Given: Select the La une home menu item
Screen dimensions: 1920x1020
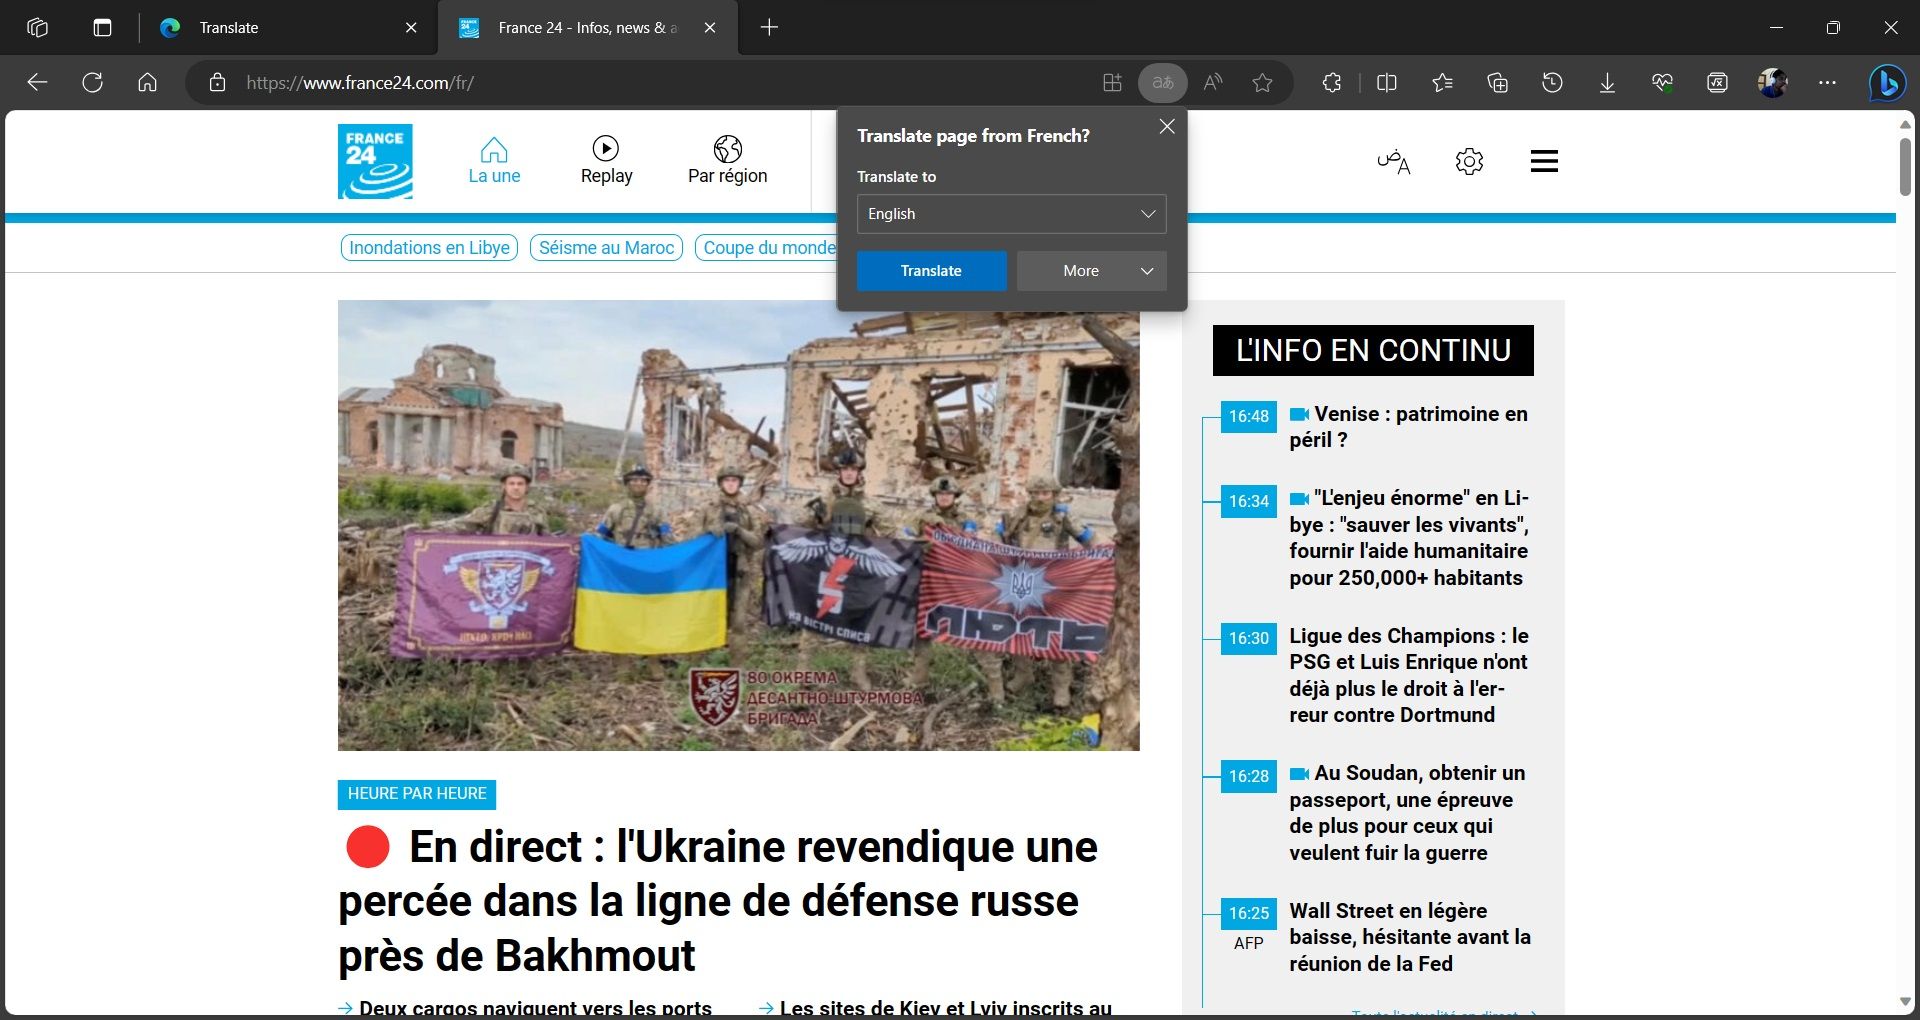Looking at the screenshot, I should [494, 160].
